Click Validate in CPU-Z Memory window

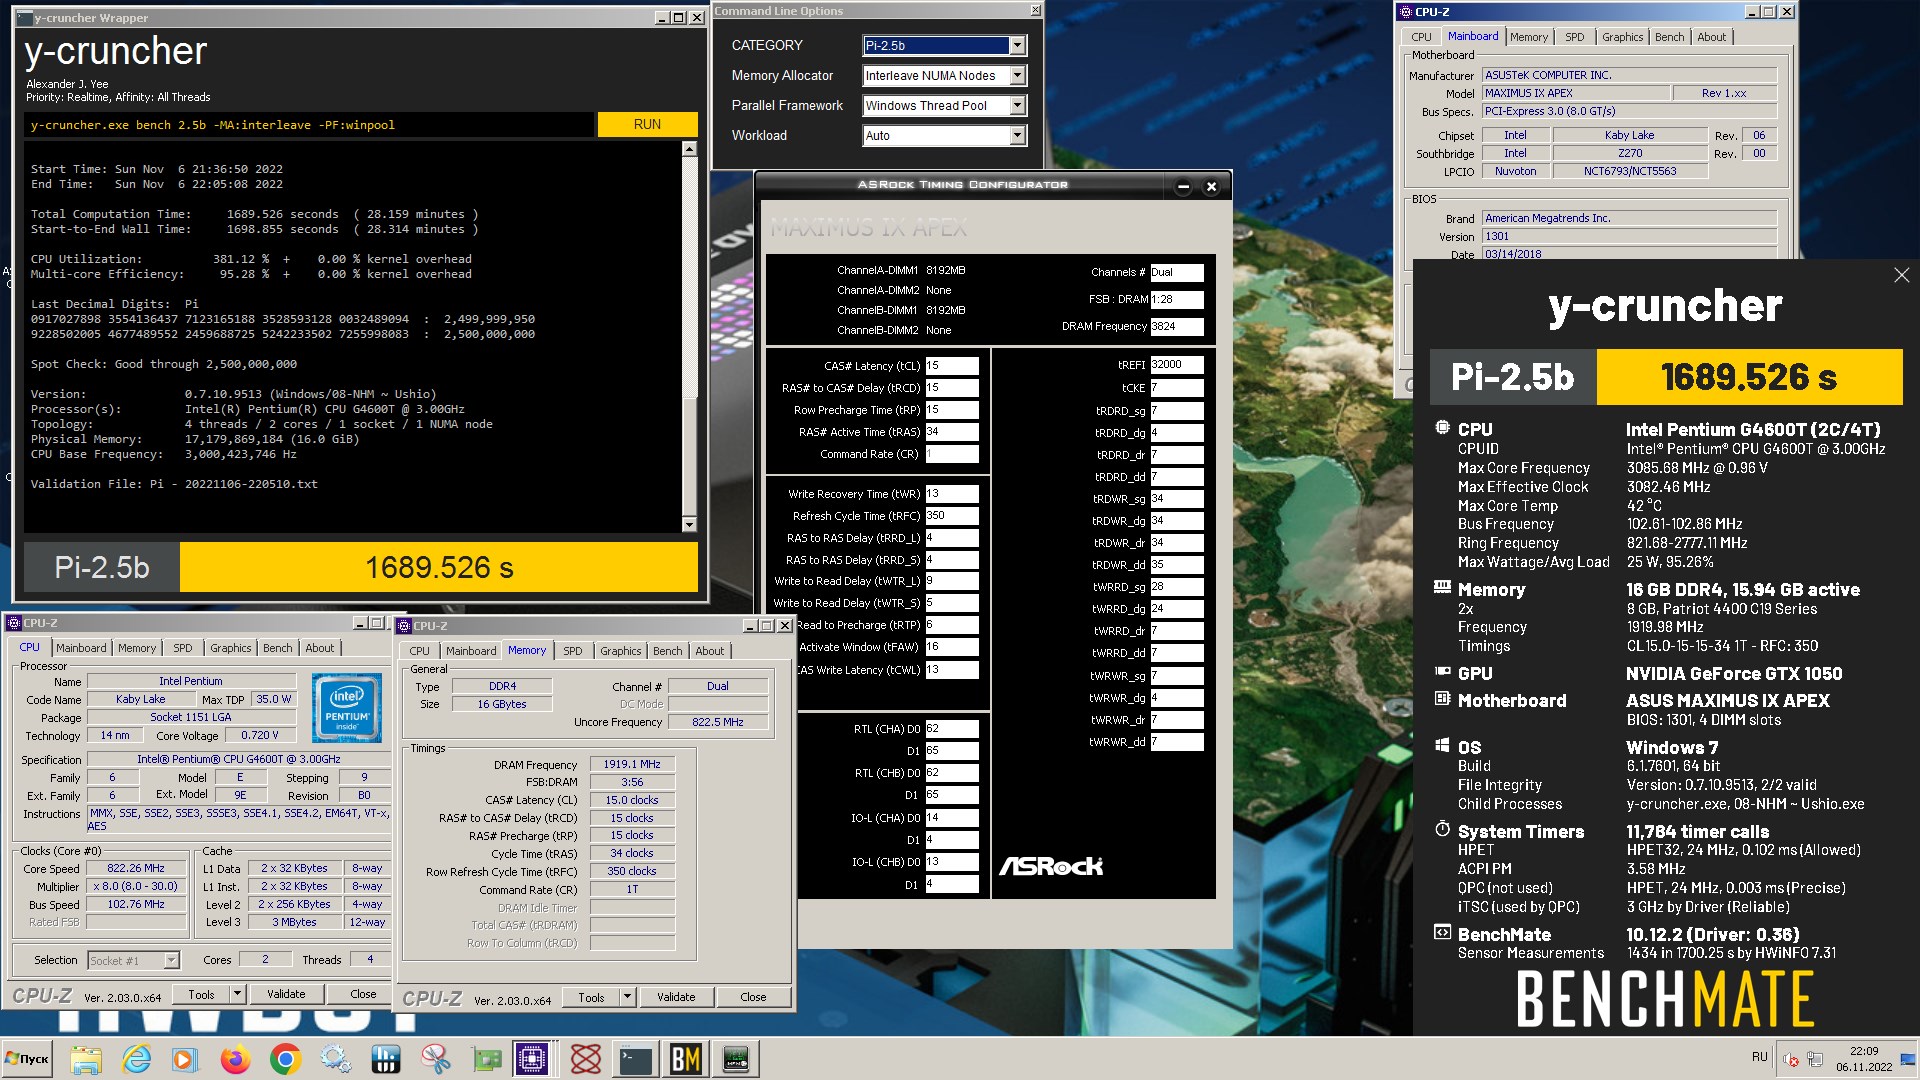pyautogui.click(x=676, y=998)
